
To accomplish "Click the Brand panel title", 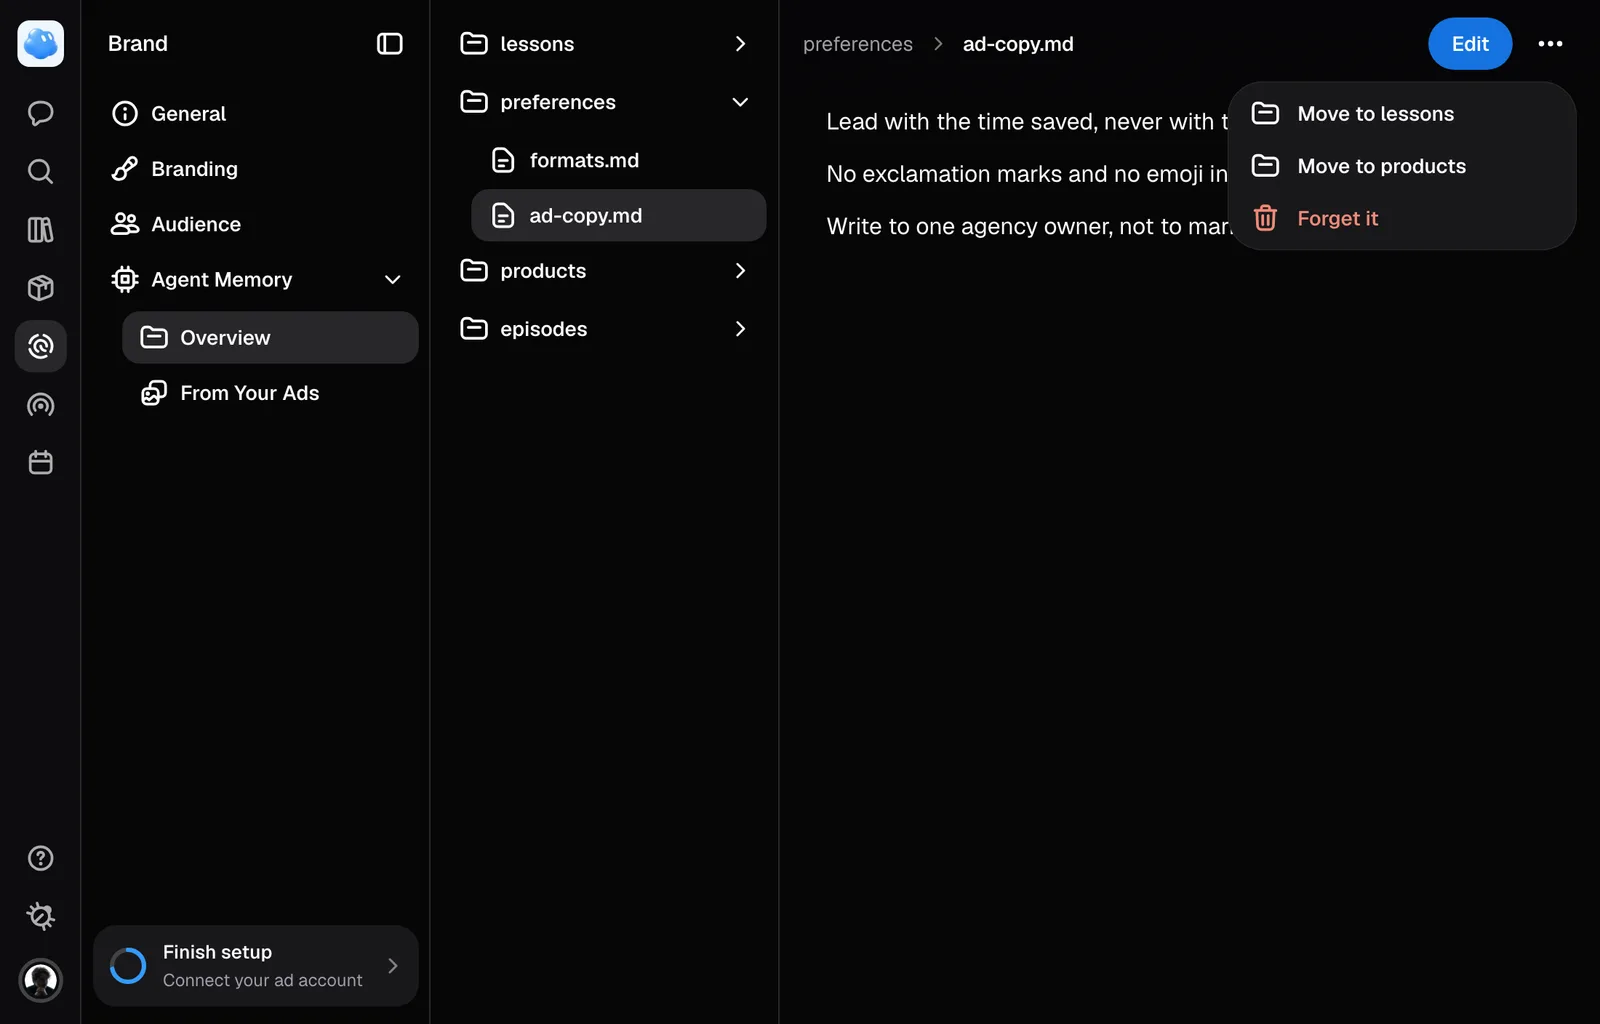I will tap(138, 44).
